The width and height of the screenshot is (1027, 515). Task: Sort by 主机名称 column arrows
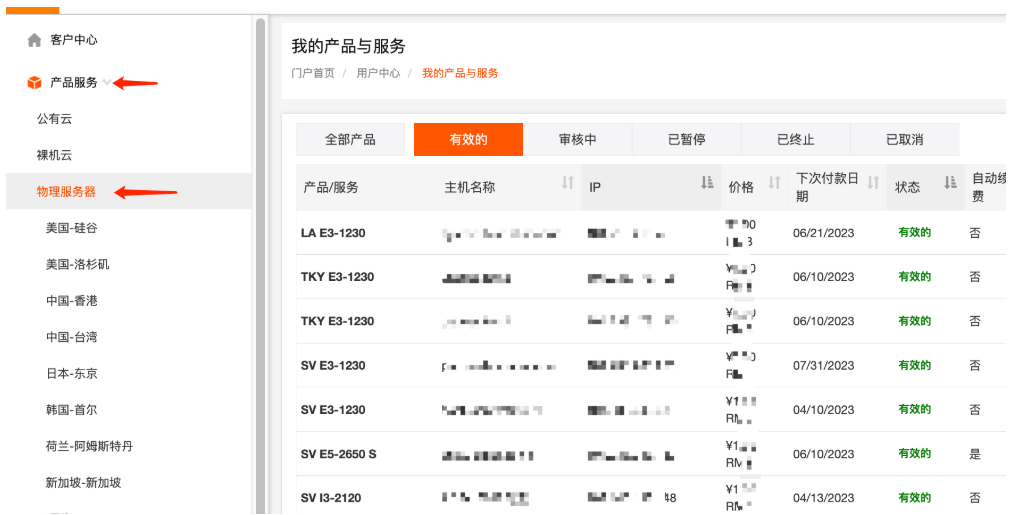click(x=568, y=183)
